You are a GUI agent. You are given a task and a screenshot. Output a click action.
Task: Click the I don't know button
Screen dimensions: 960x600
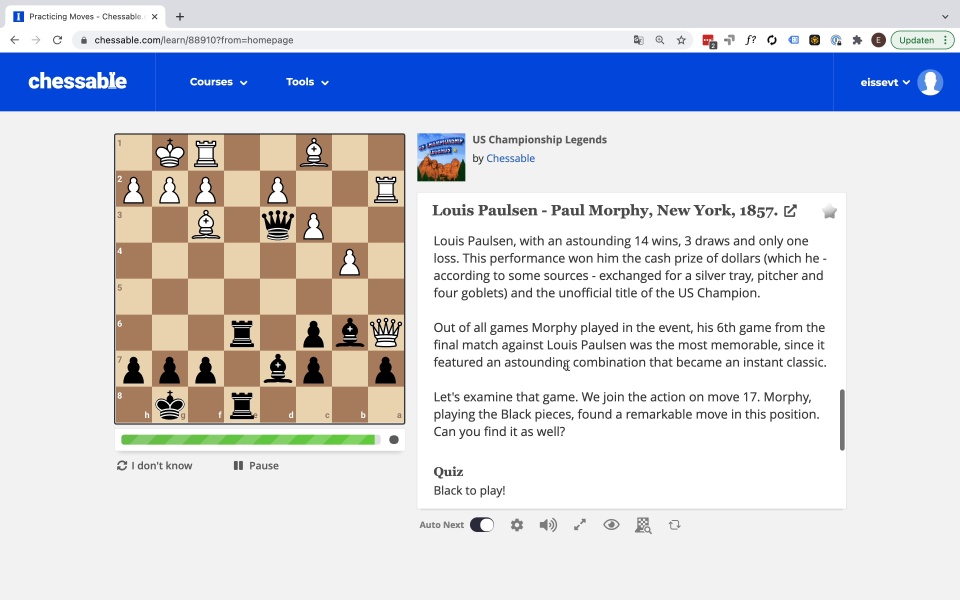tap(154, 465)
